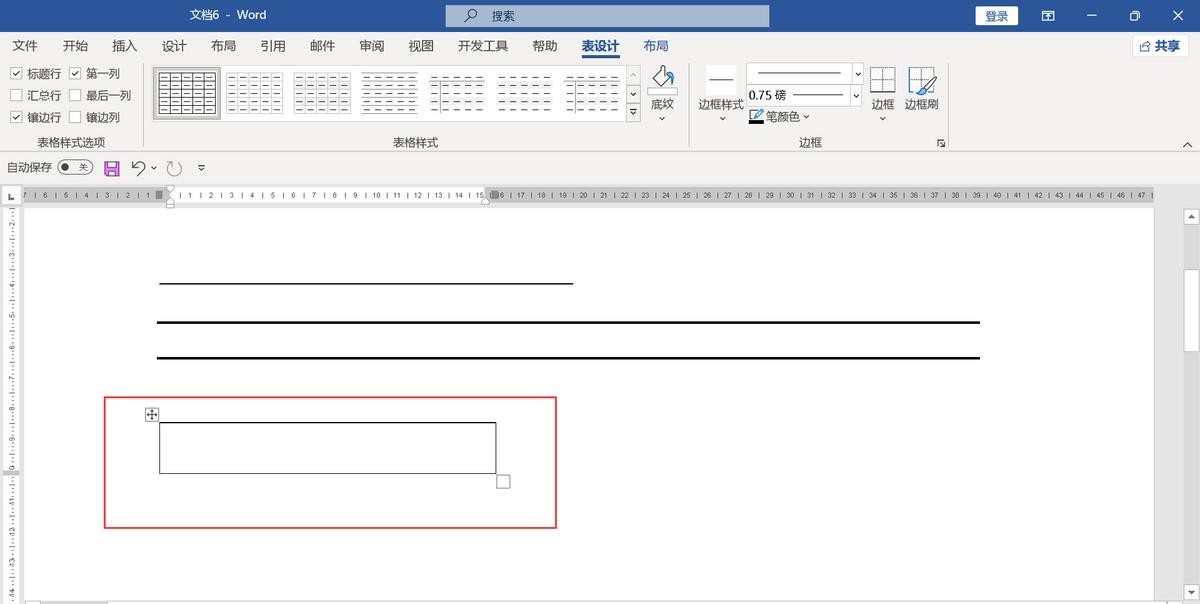Switch to the Review (审阅) tab

click(x=372, y=46)
